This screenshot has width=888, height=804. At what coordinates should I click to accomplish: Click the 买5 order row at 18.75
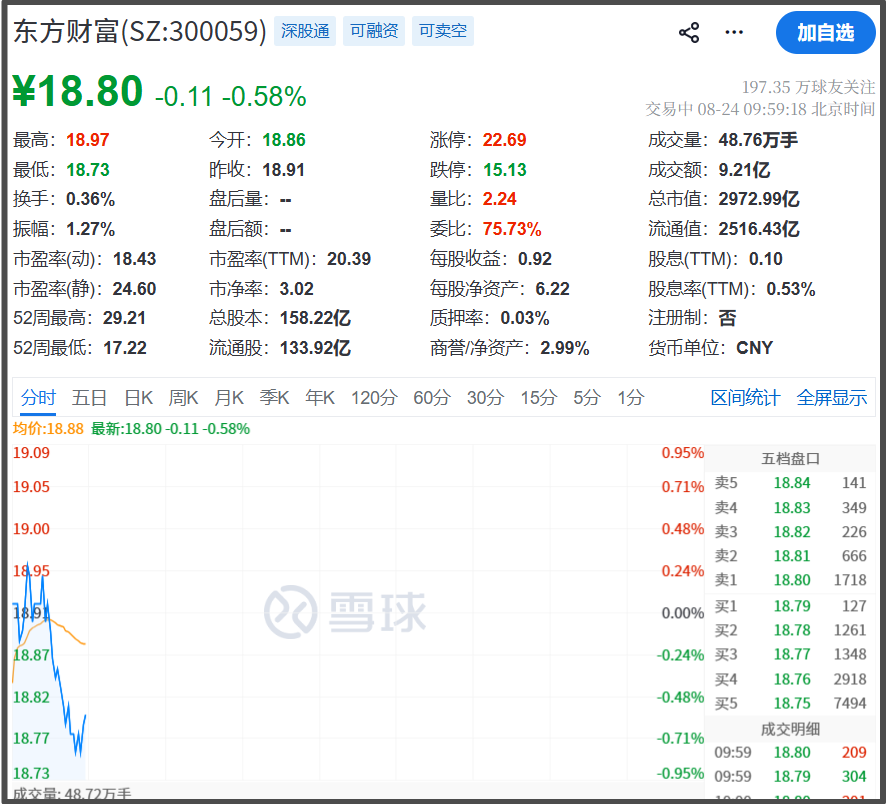pos(791,703)
